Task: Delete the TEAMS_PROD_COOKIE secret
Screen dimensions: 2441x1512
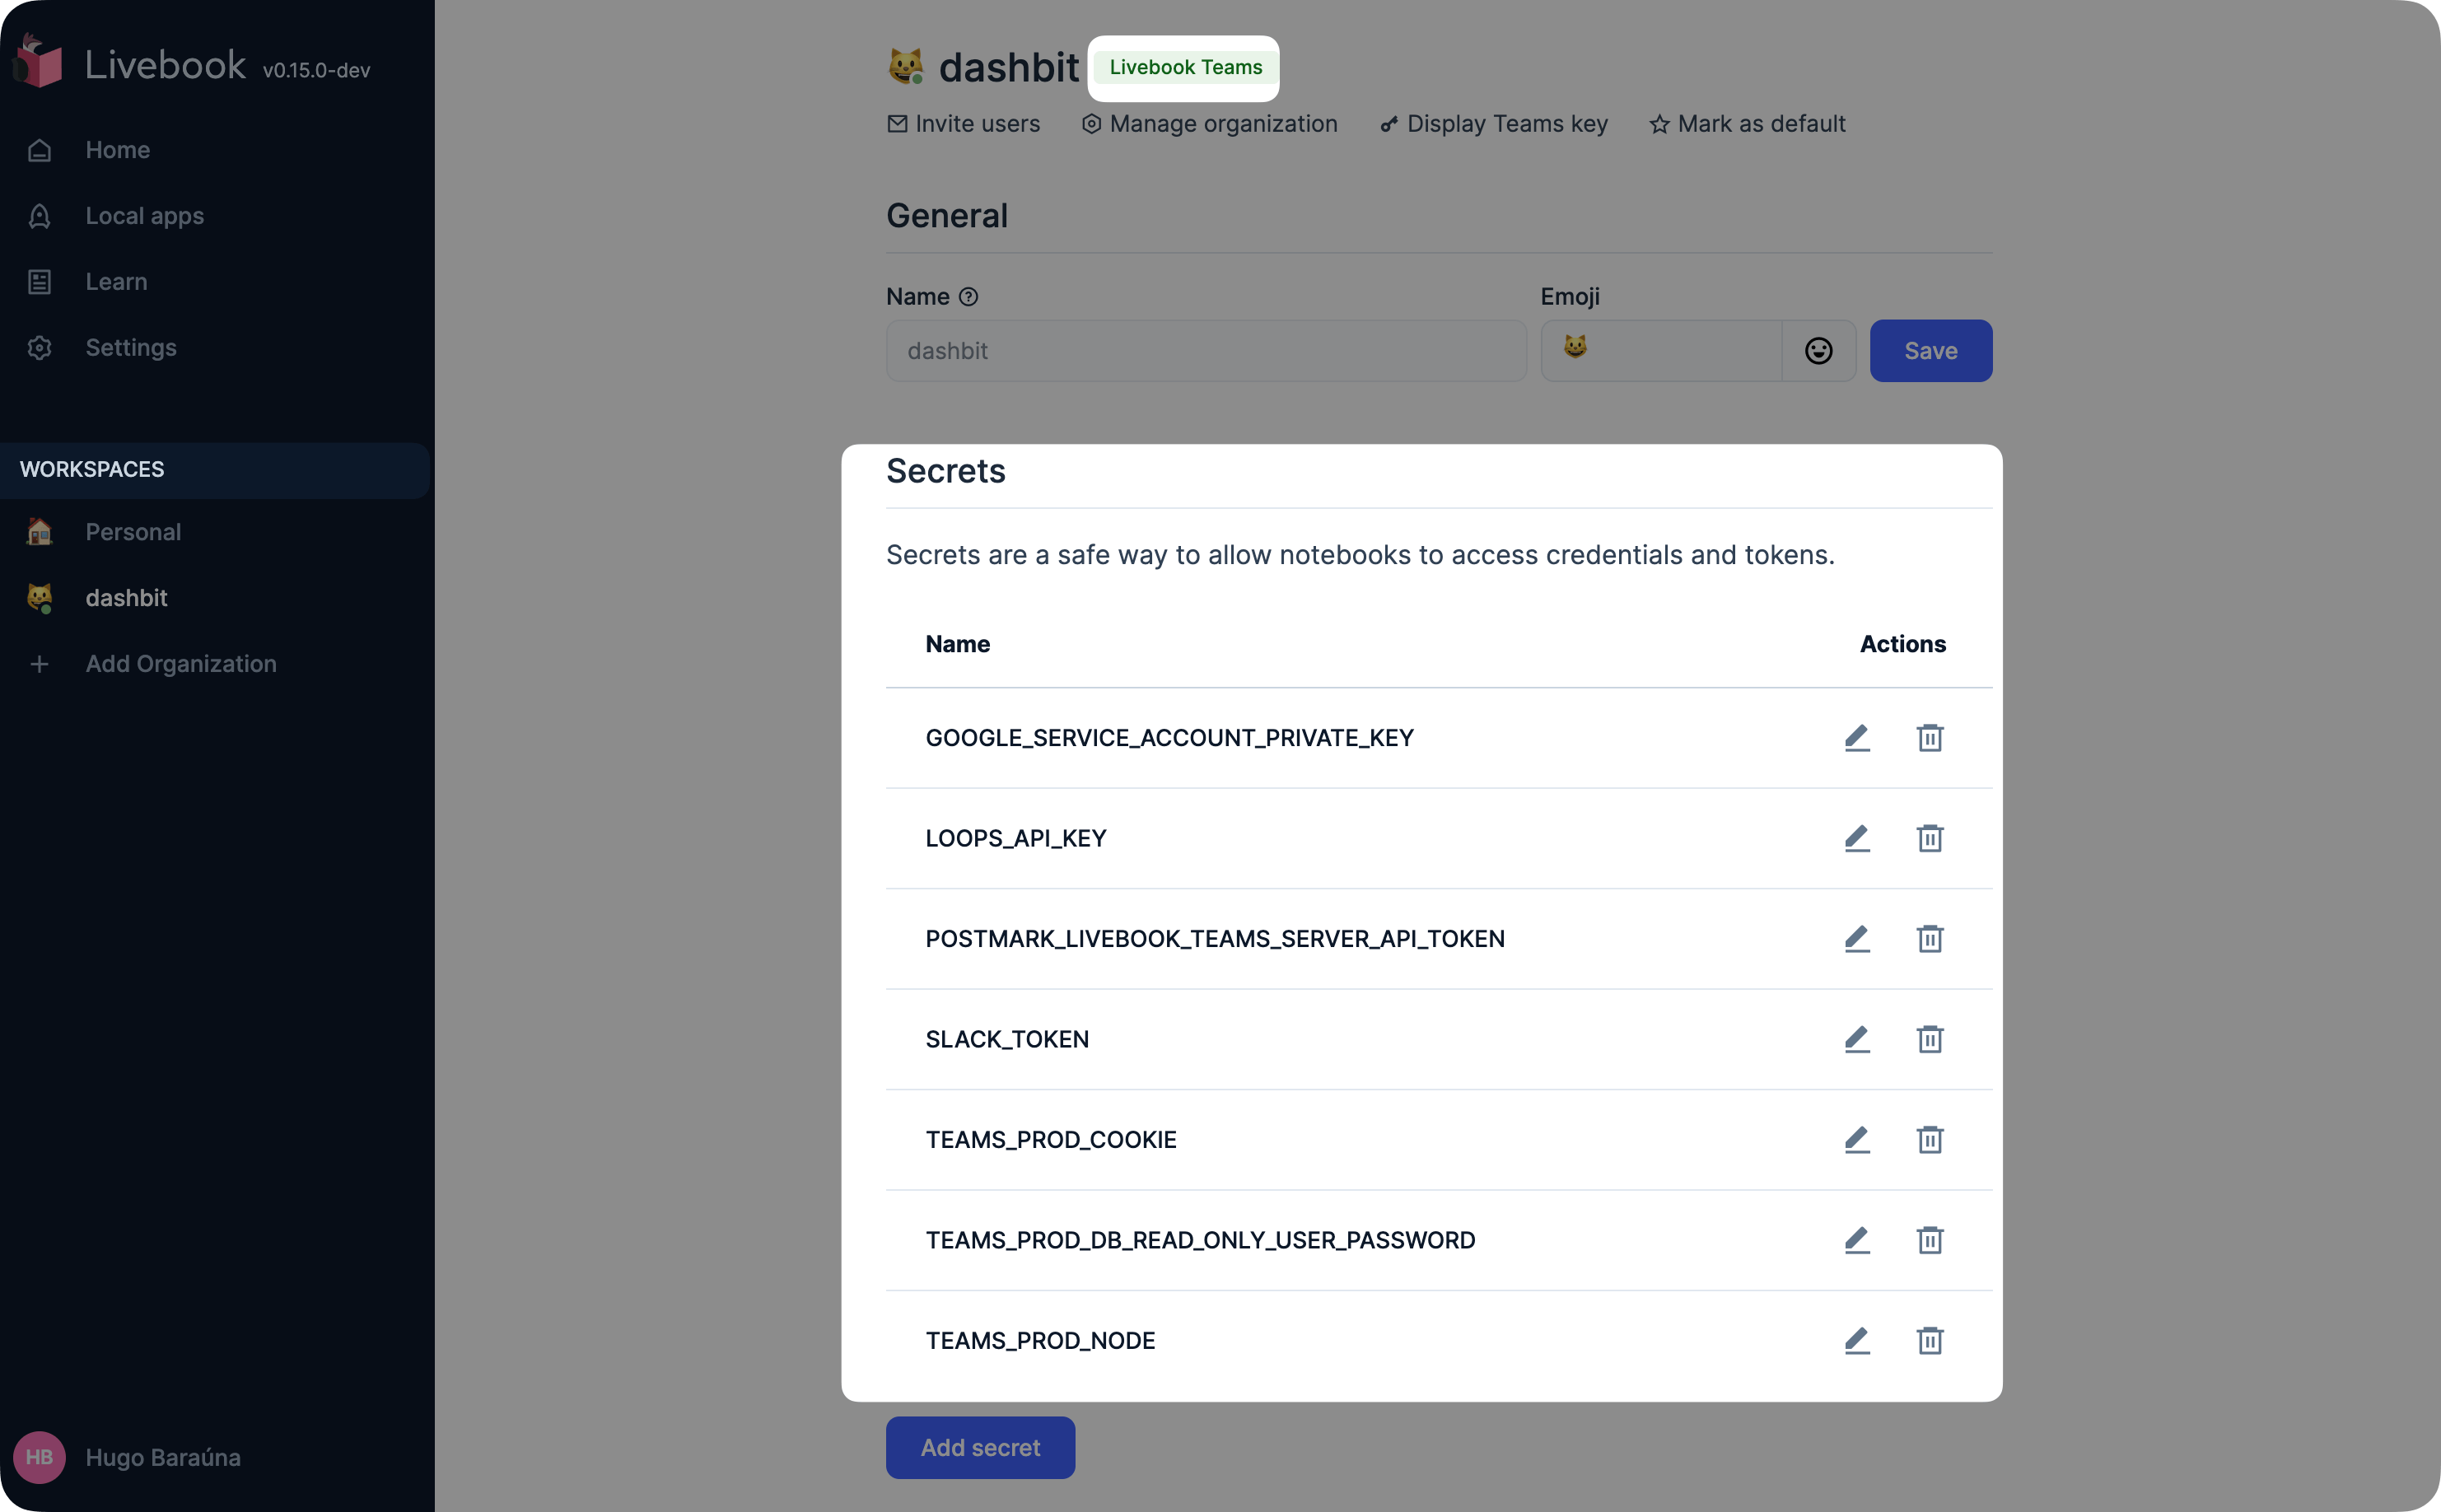Action: [x=1929, y=1140]
